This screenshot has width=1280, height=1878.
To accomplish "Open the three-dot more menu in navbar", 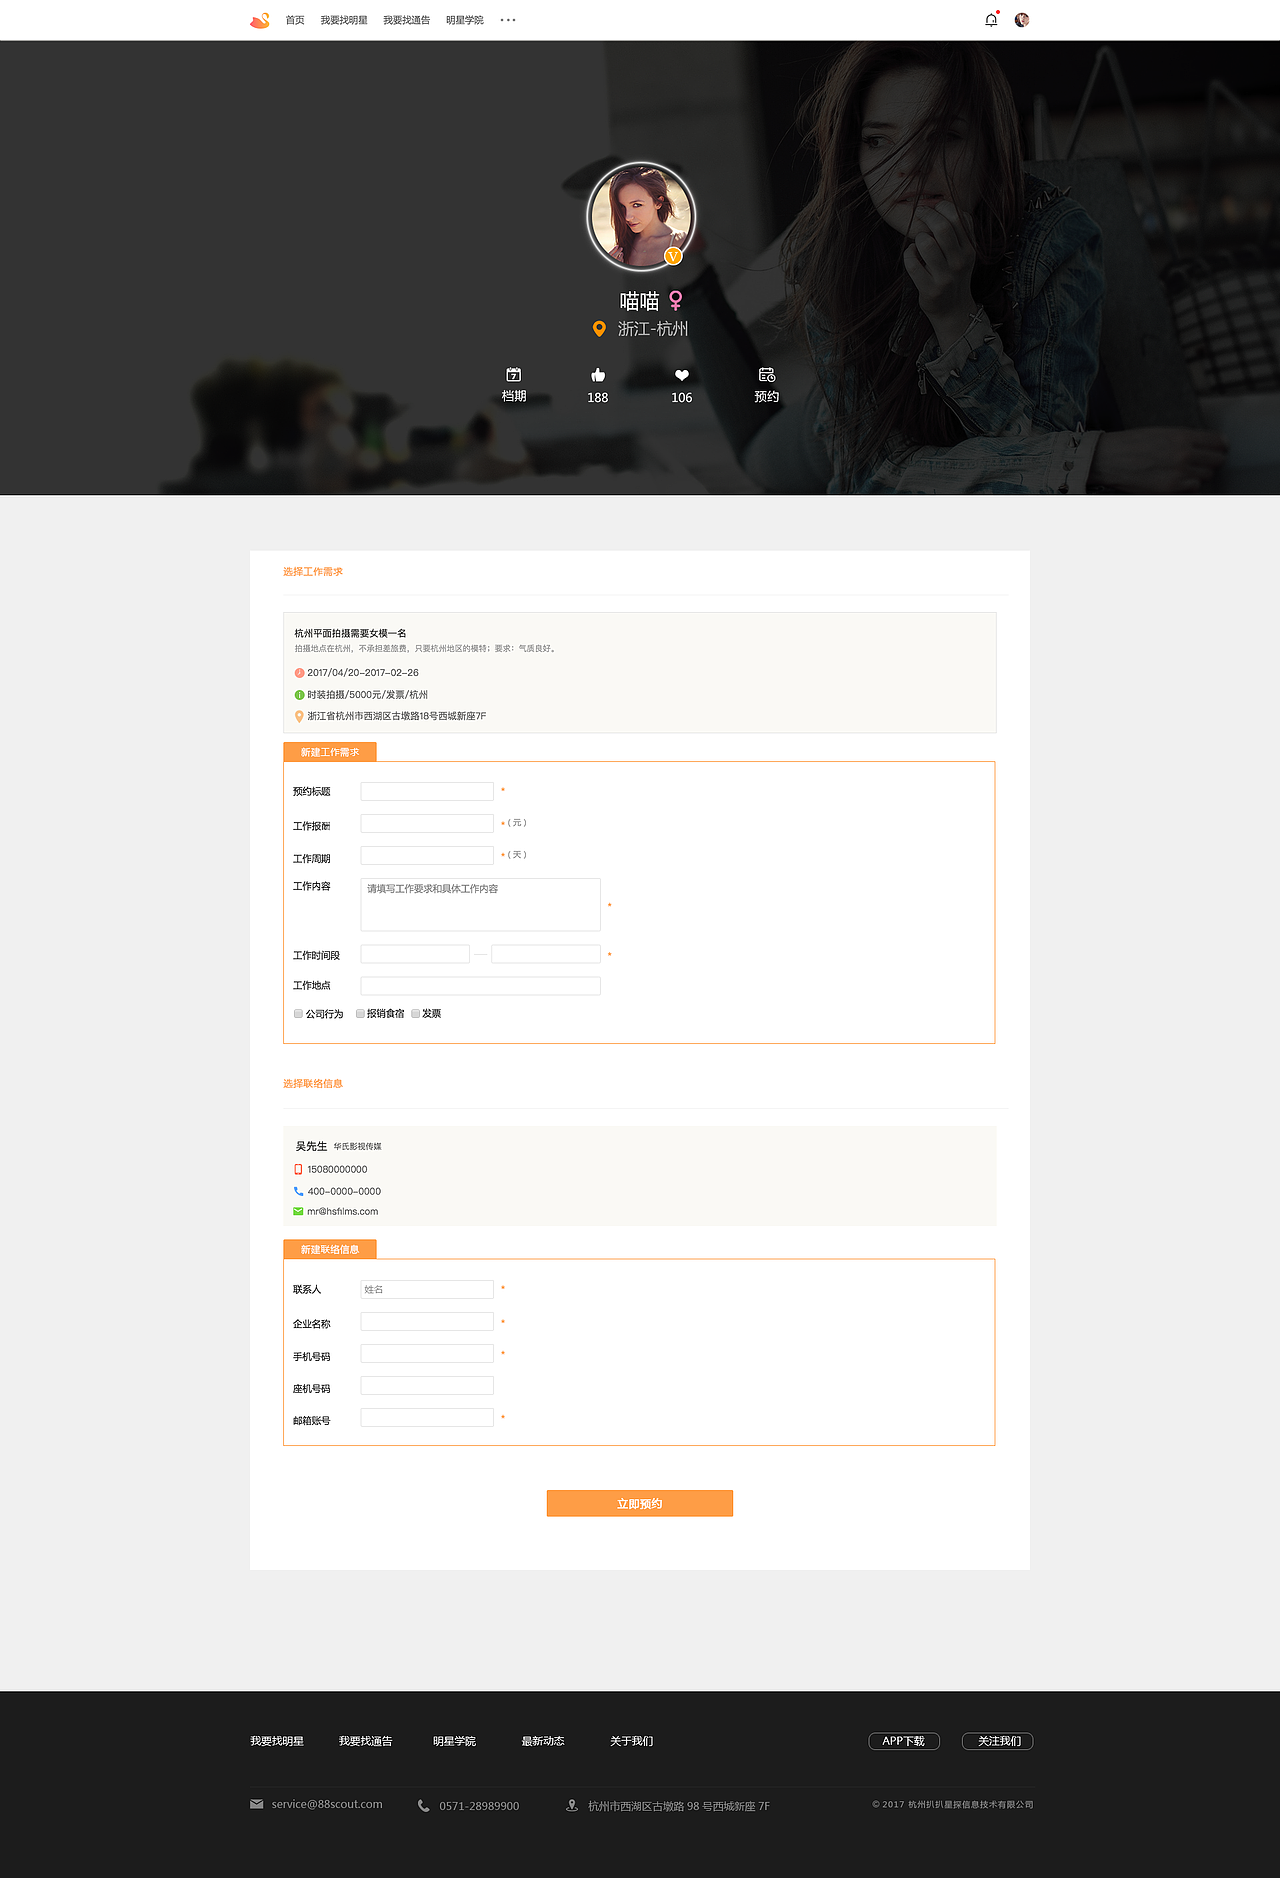I will 508,20.
